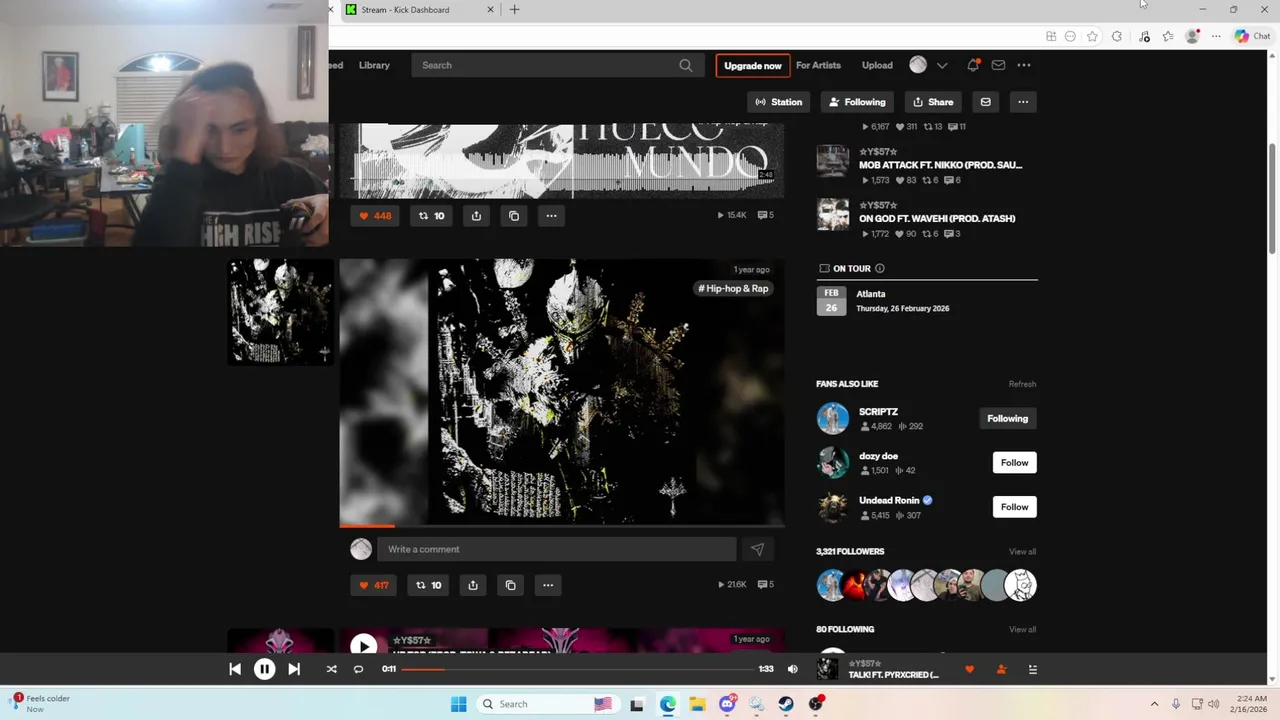Click the search magnifier icon

(x=685, y=65)
